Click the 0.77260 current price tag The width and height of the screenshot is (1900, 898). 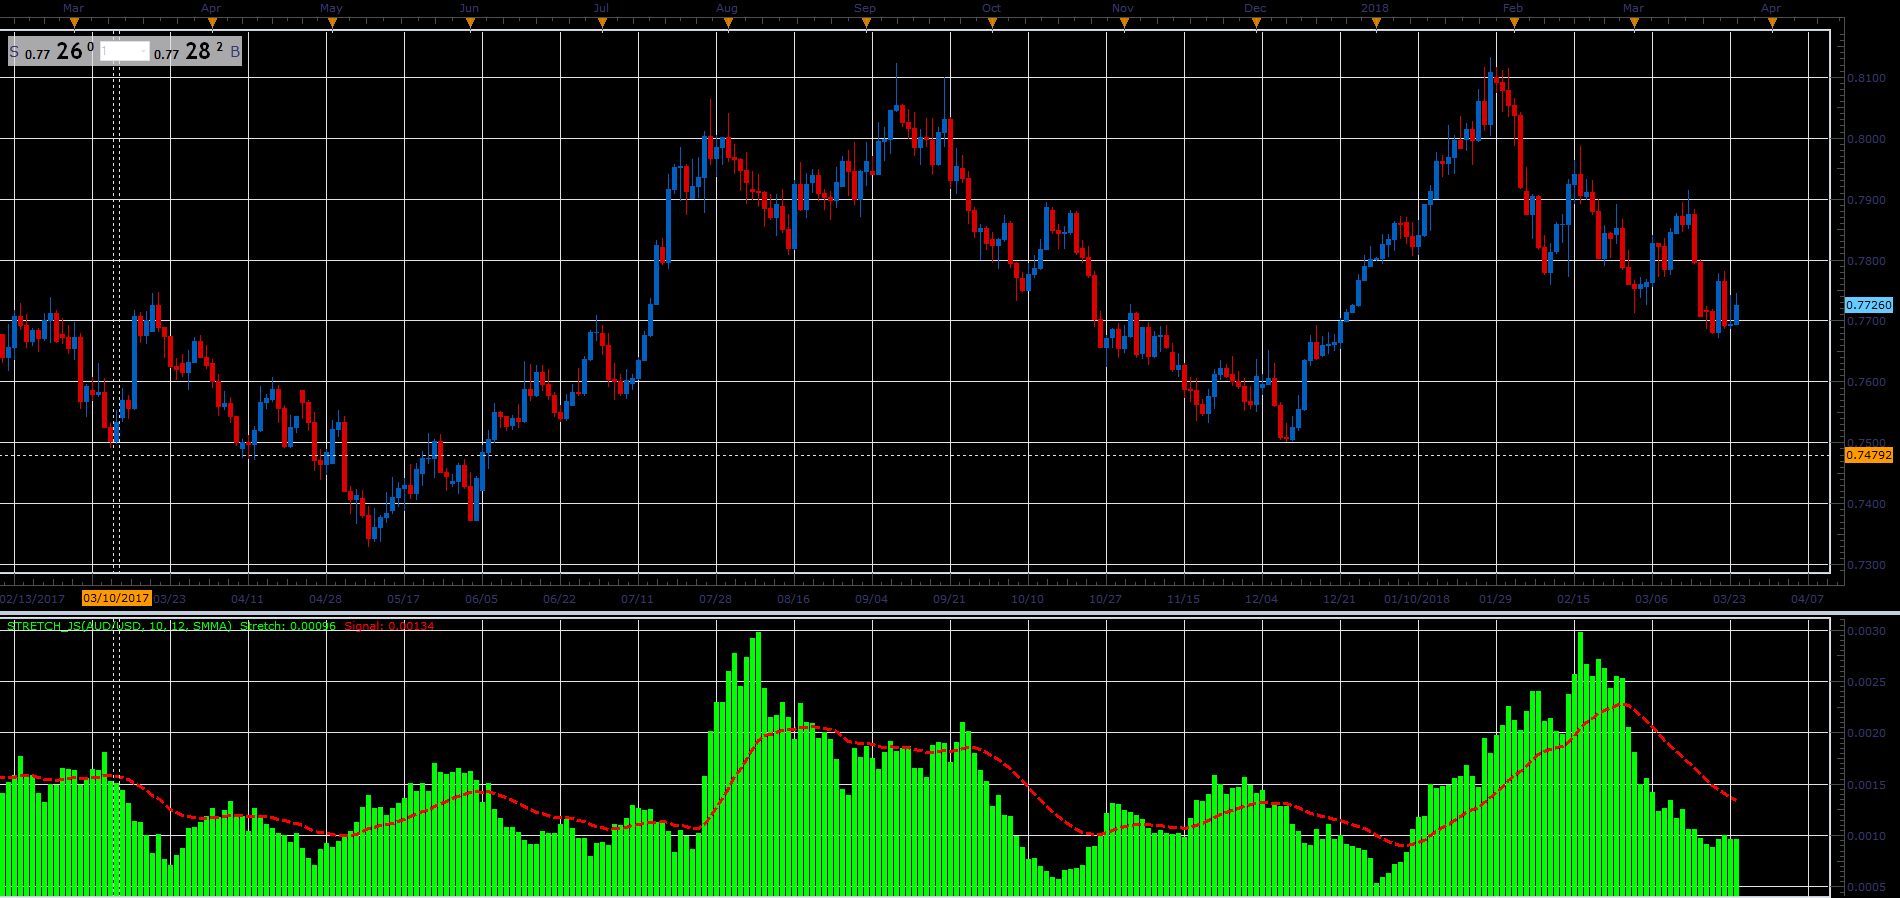coord(1868,305)
